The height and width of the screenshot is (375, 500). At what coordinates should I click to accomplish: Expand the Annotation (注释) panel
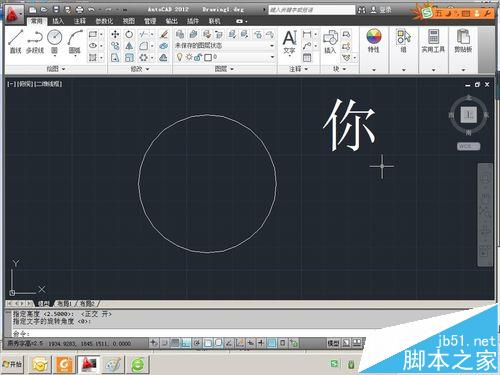[x=298, y=69]
